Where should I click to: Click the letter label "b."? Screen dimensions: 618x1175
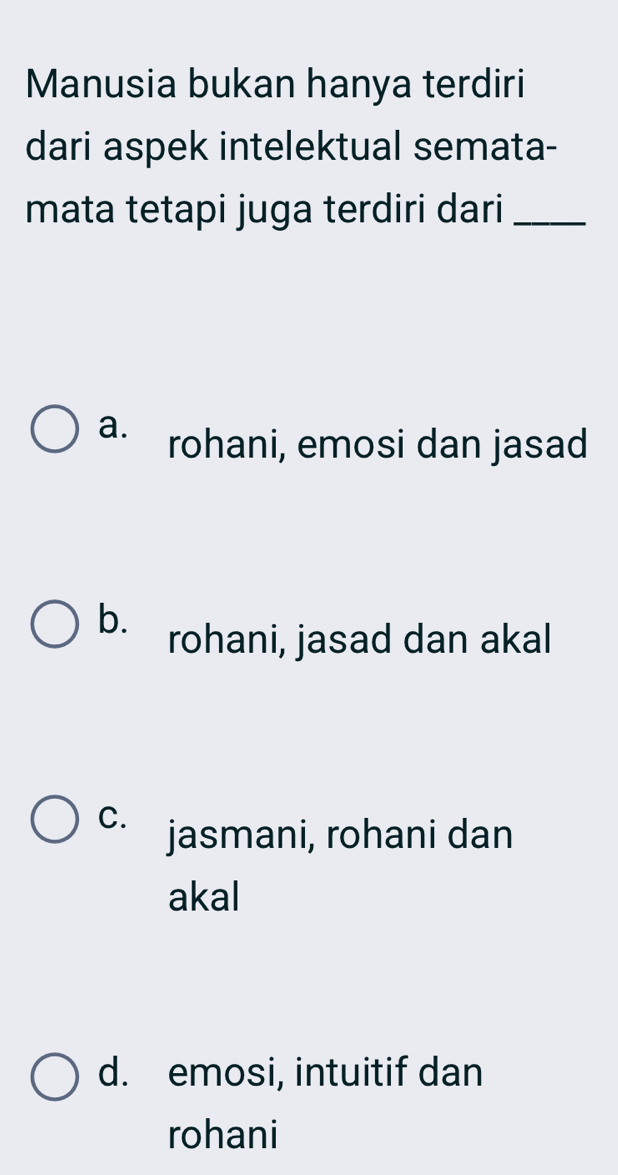114,620
